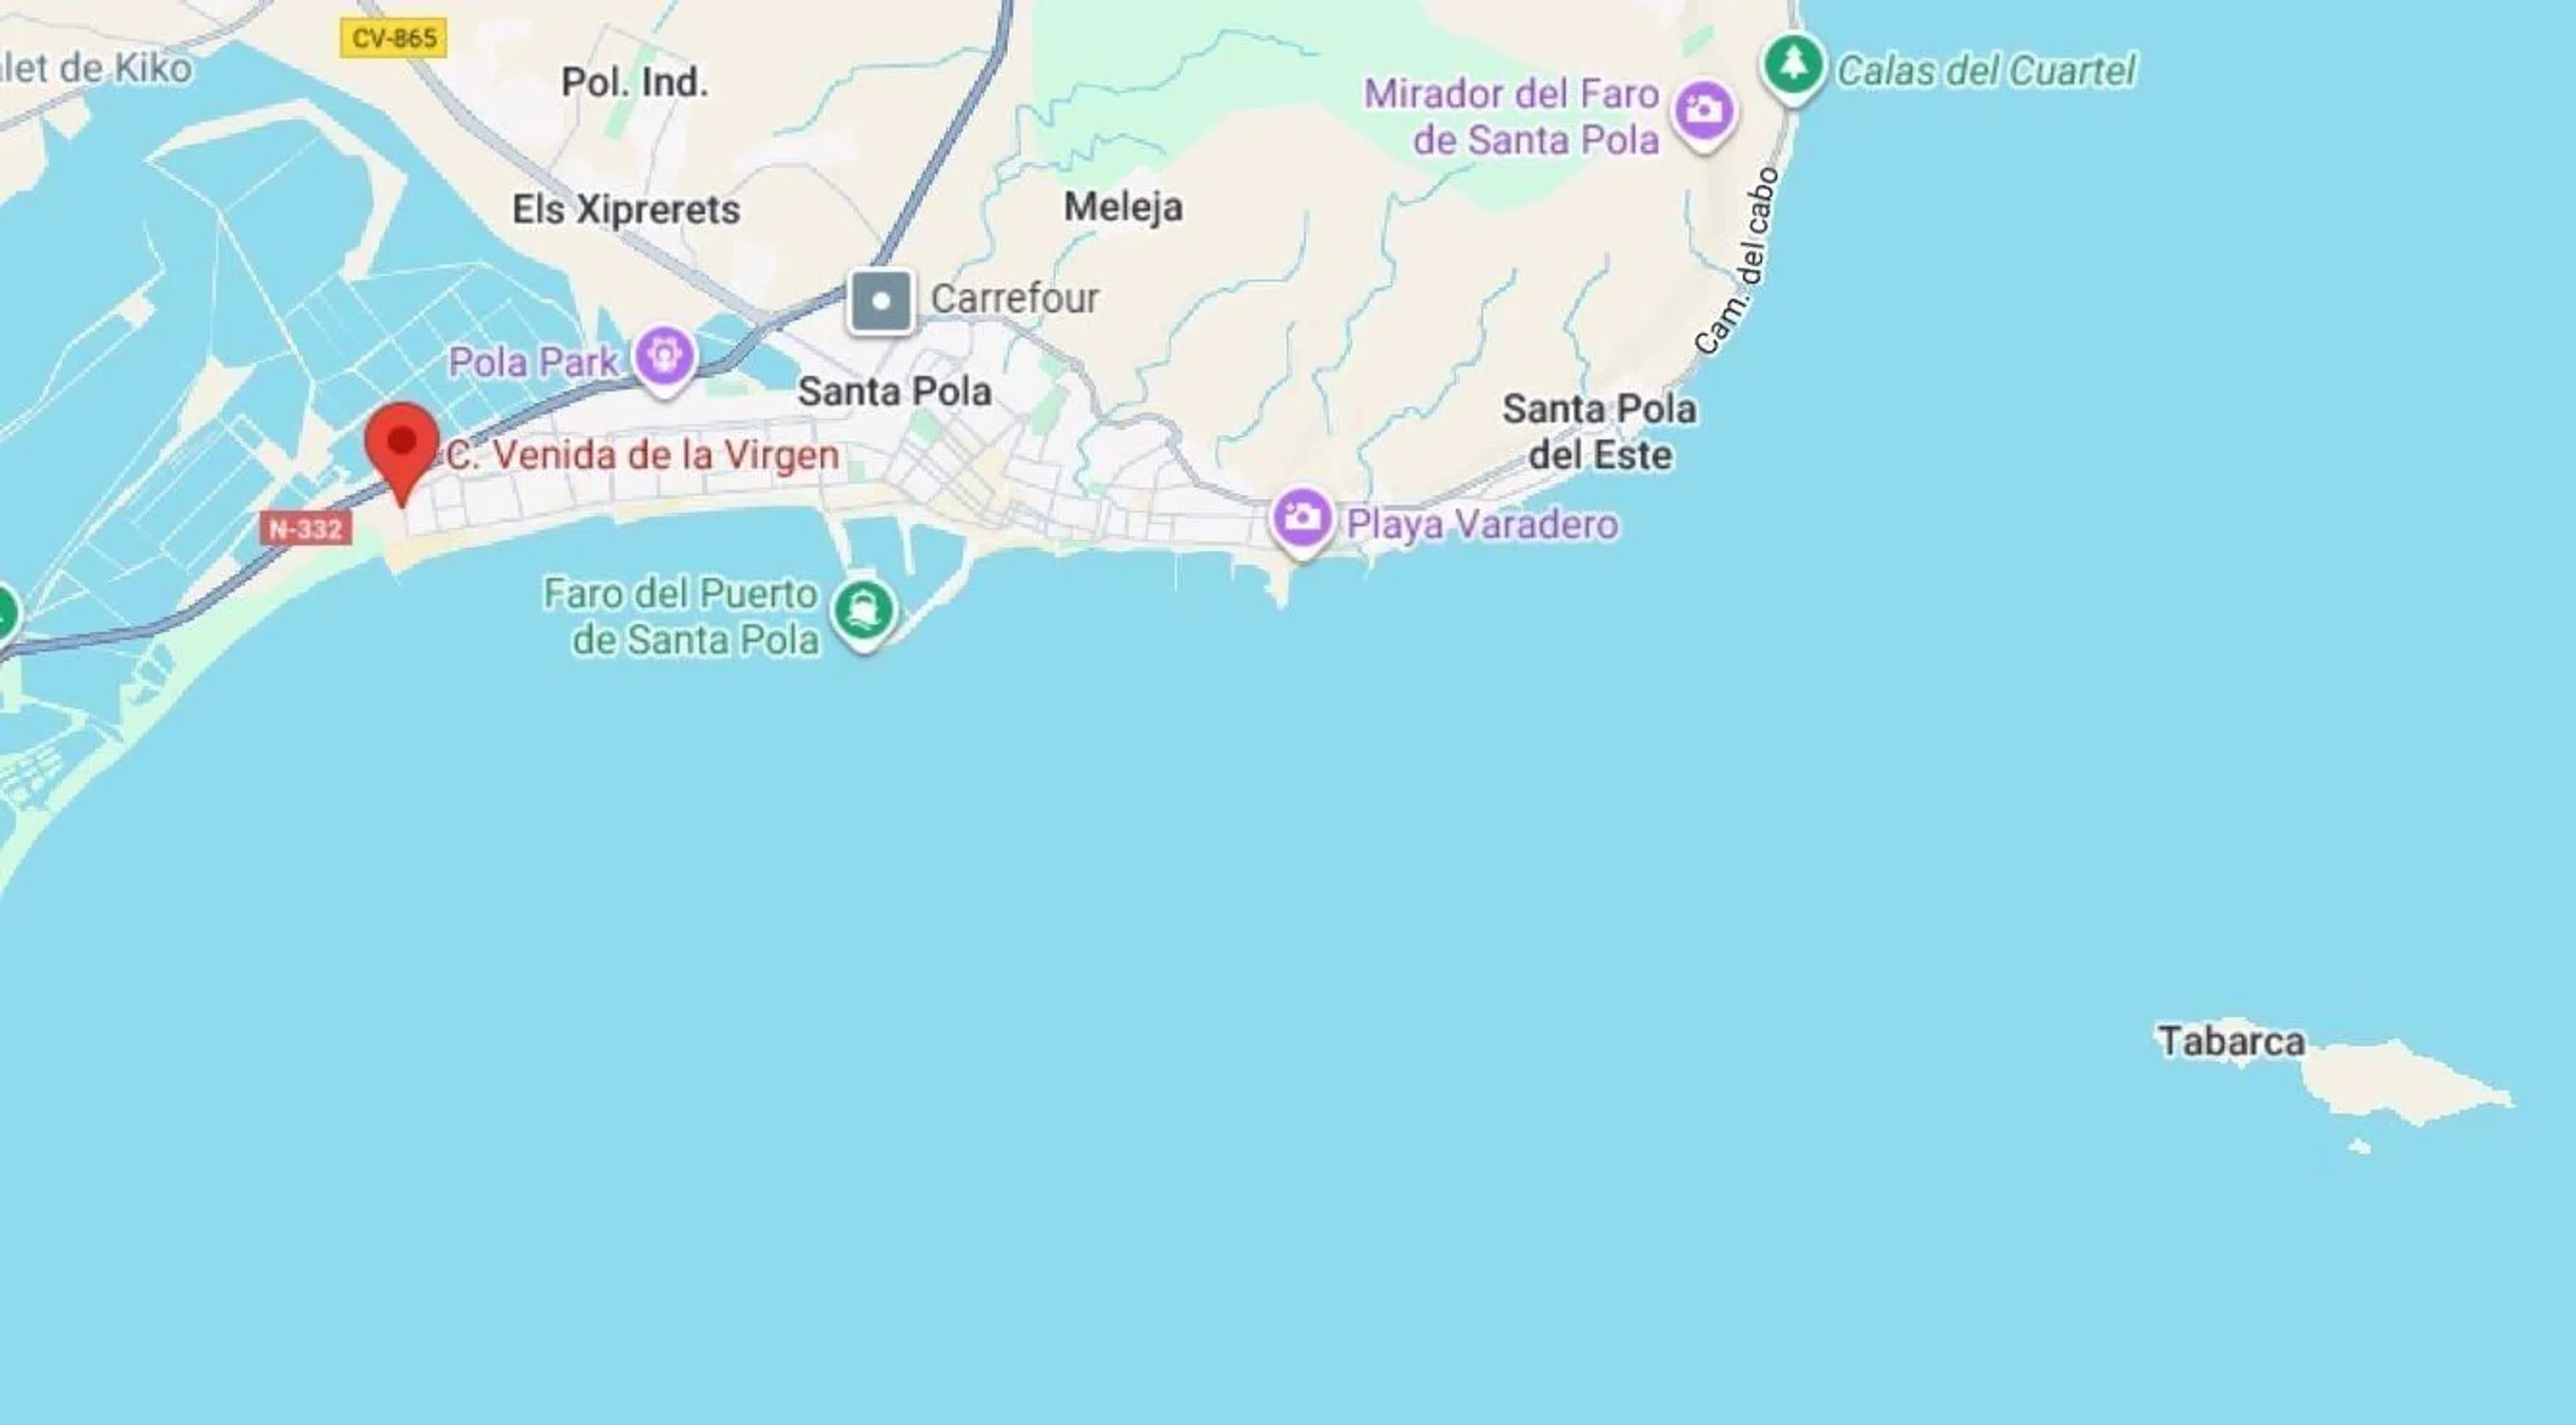The image size is (2576, 1425).
Task: Click the N-332 road shield
Action: pos(306,528)
